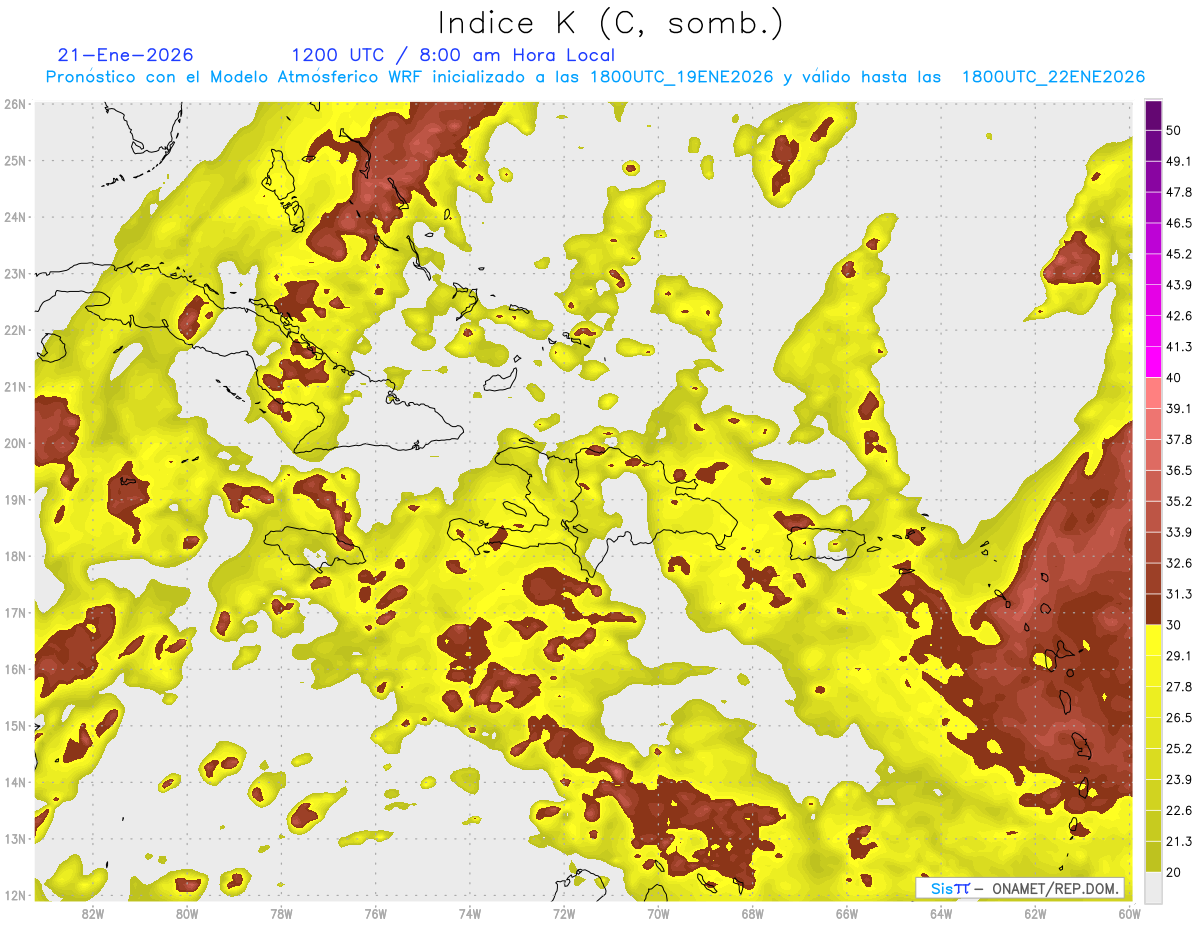Click the 66W longitude label

(x=846, y=913)
